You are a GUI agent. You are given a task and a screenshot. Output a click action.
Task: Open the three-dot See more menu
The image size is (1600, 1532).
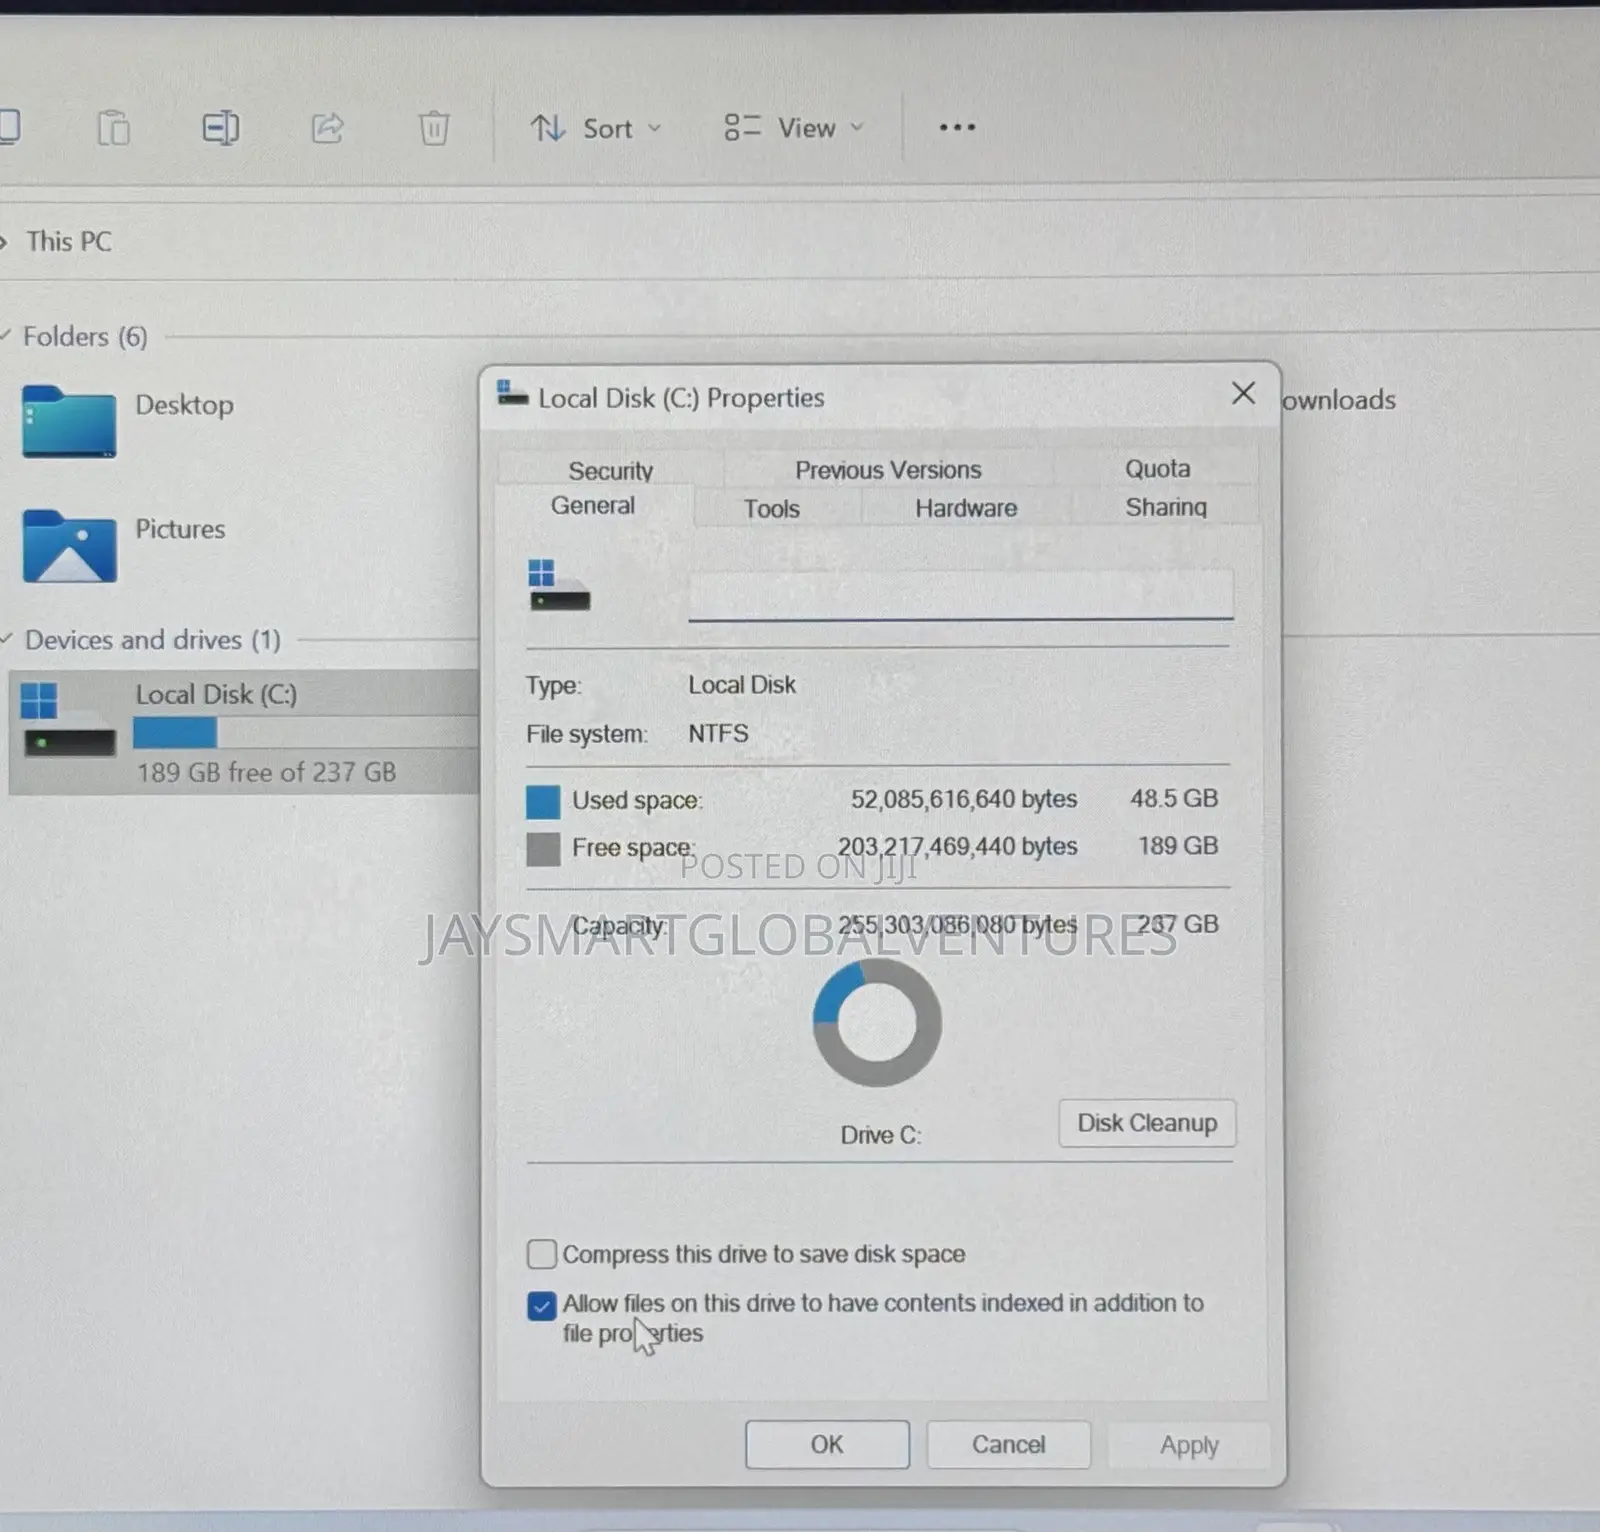pos(957,127)
